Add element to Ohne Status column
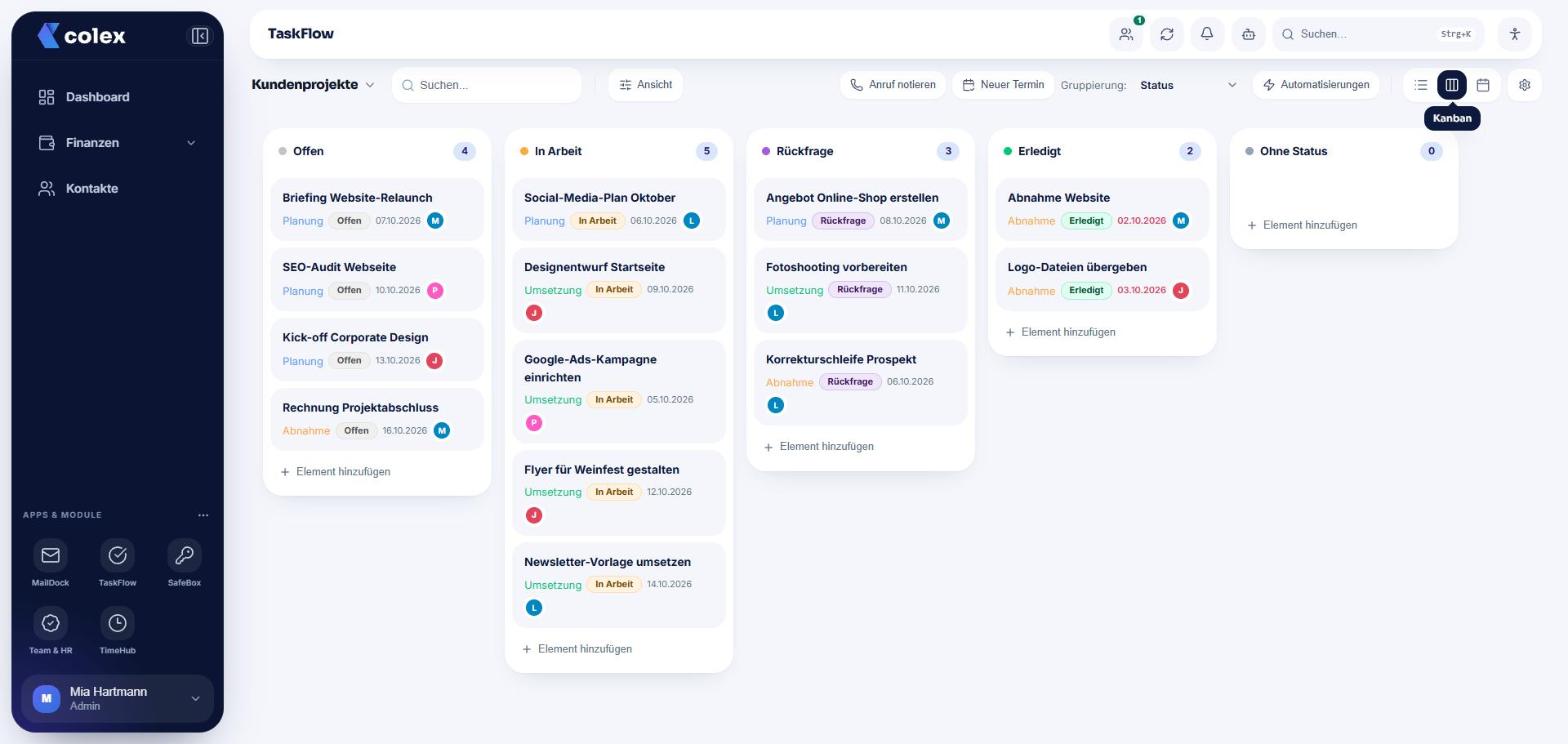 (x=1303, y=225)
